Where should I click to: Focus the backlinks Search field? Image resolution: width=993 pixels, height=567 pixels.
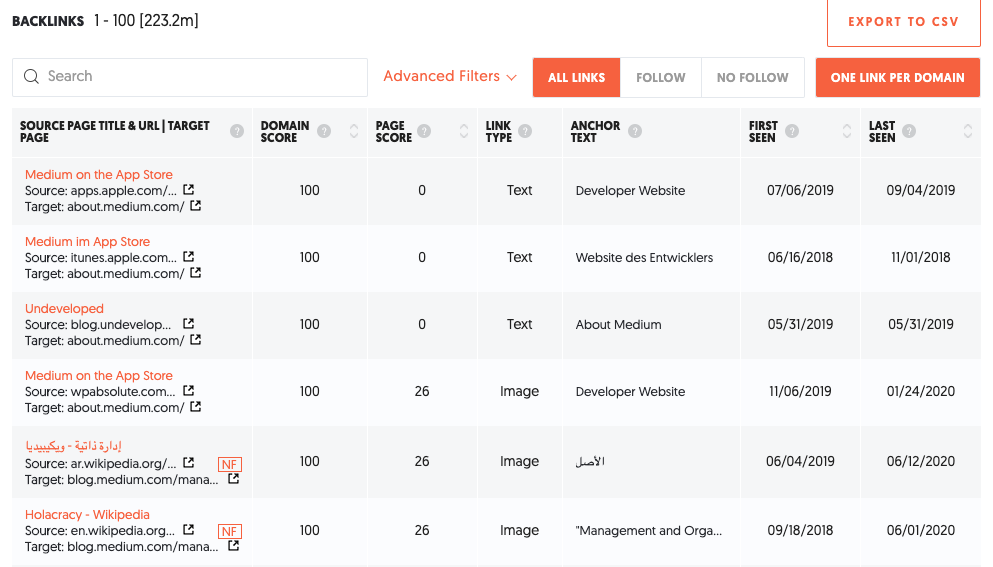[200, 77]
